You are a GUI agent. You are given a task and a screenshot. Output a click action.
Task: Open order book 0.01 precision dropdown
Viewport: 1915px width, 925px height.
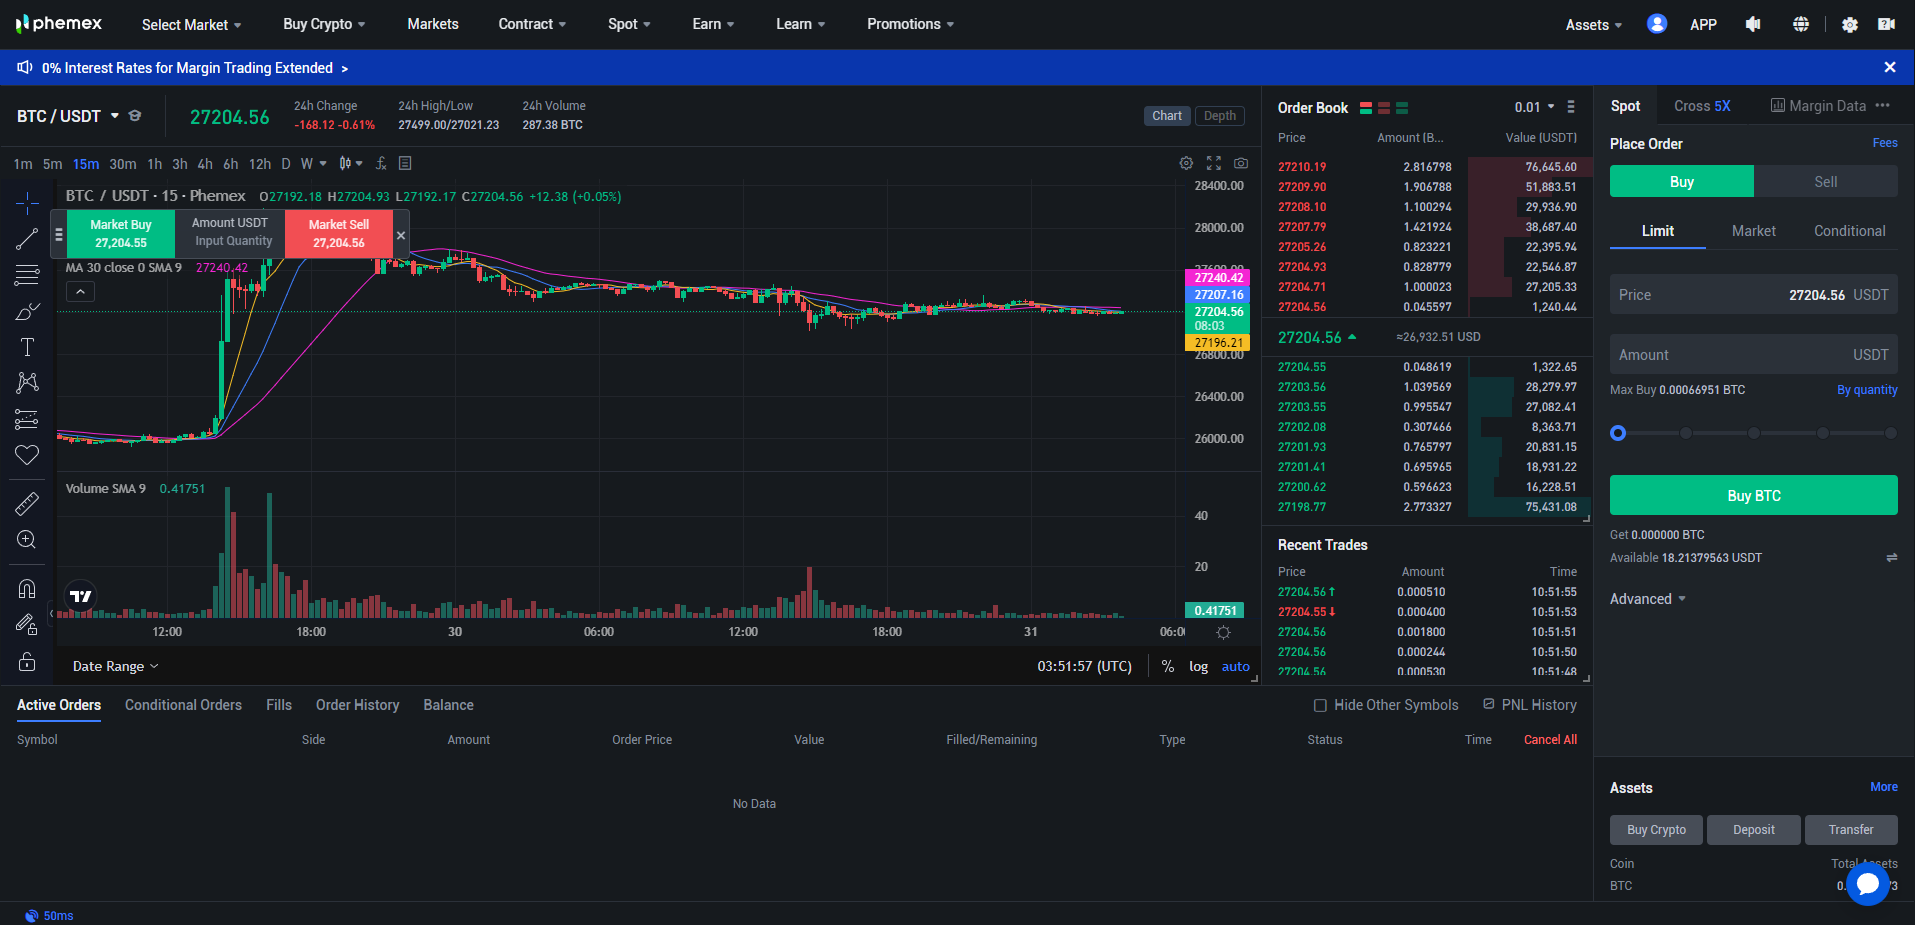pos(1535,107)
